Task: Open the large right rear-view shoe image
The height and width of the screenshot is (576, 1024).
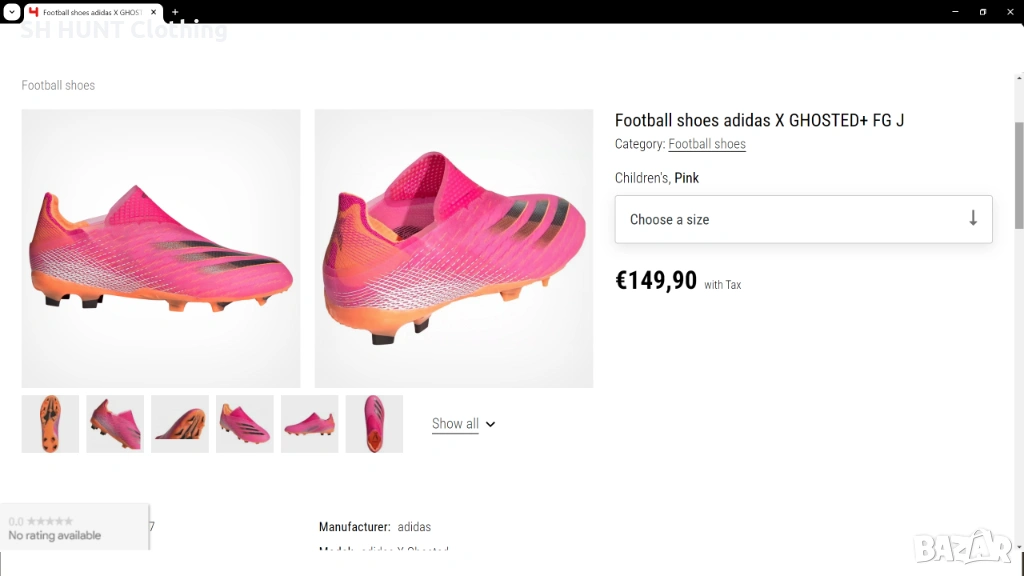Action: (454, 248)
